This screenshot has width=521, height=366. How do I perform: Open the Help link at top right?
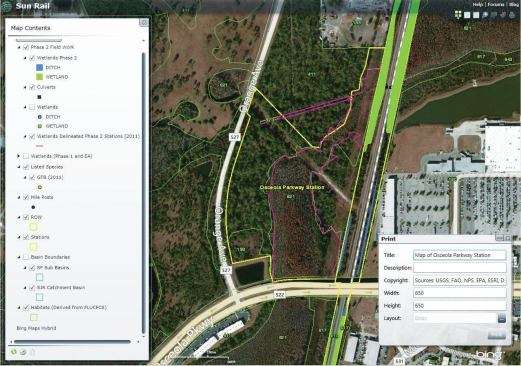(477, 4)
